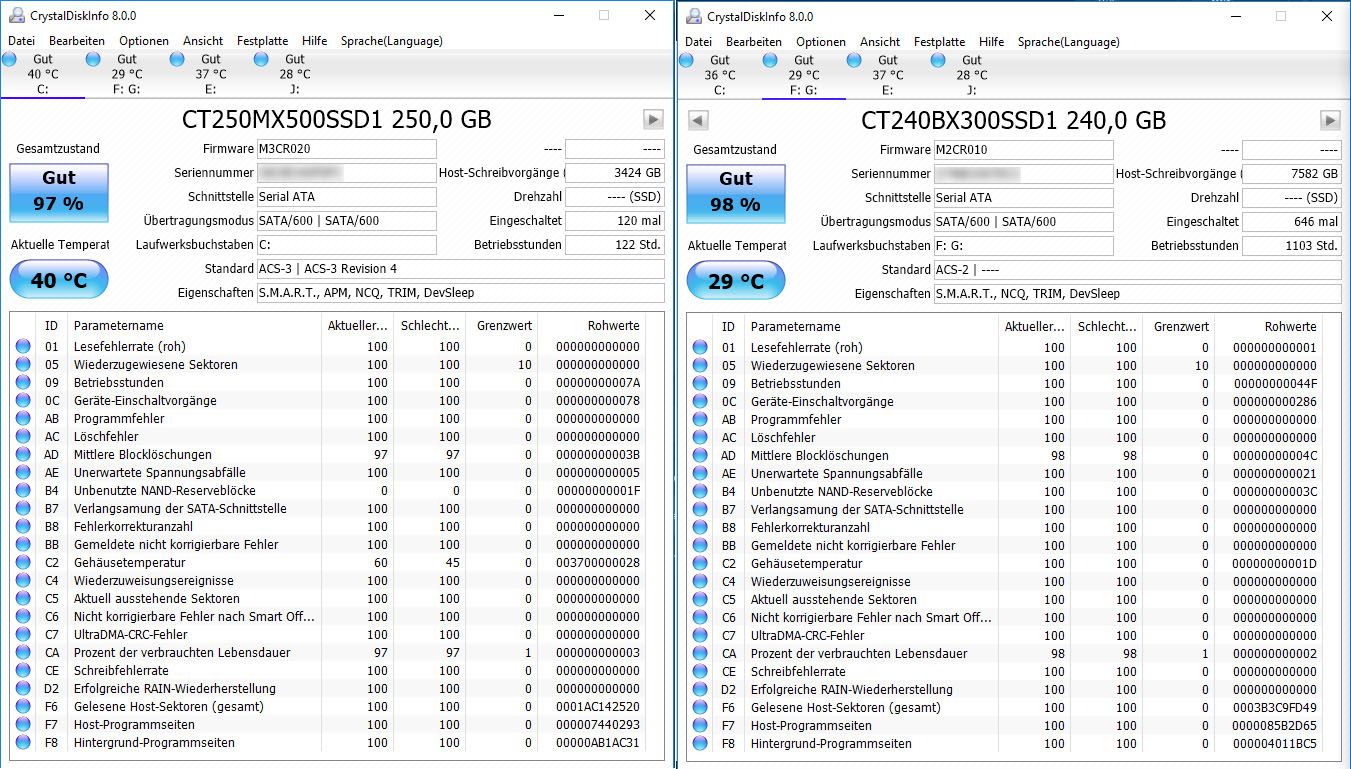Open Festplatte menu in left window
This screenshot has height=769, width=1351.
tap(262, 41)
